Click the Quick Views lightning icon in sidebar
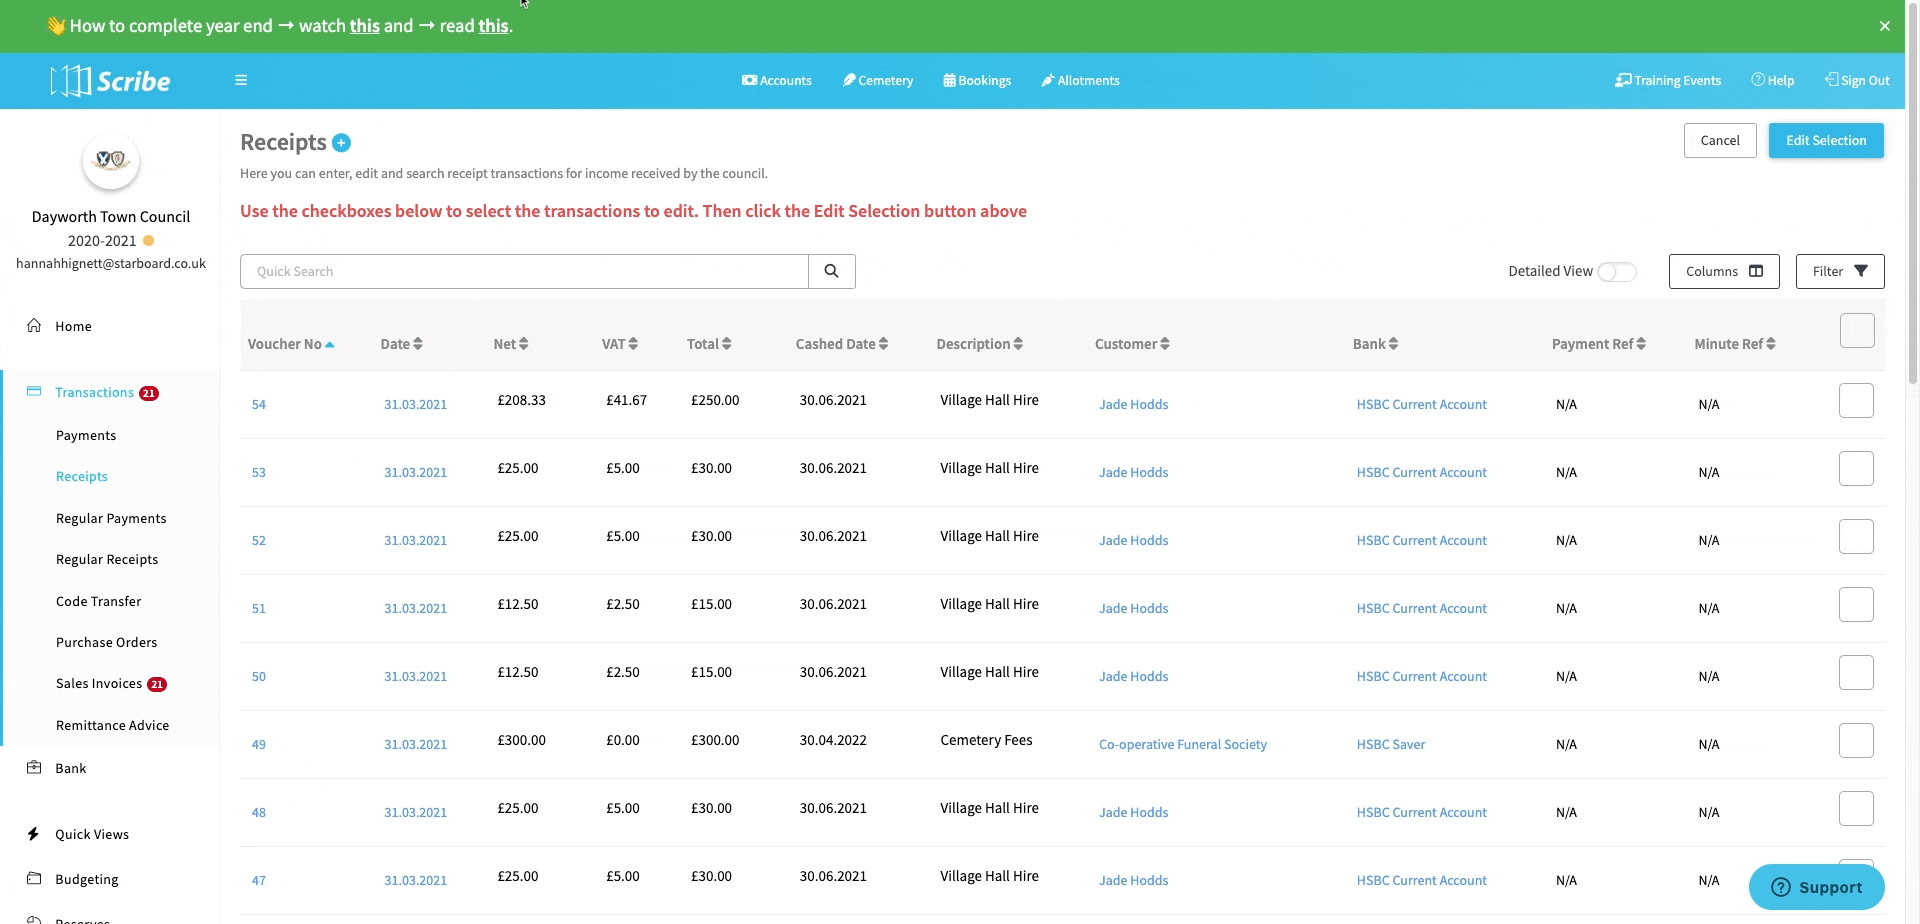1920x924 pixels. tap(34, 833)
